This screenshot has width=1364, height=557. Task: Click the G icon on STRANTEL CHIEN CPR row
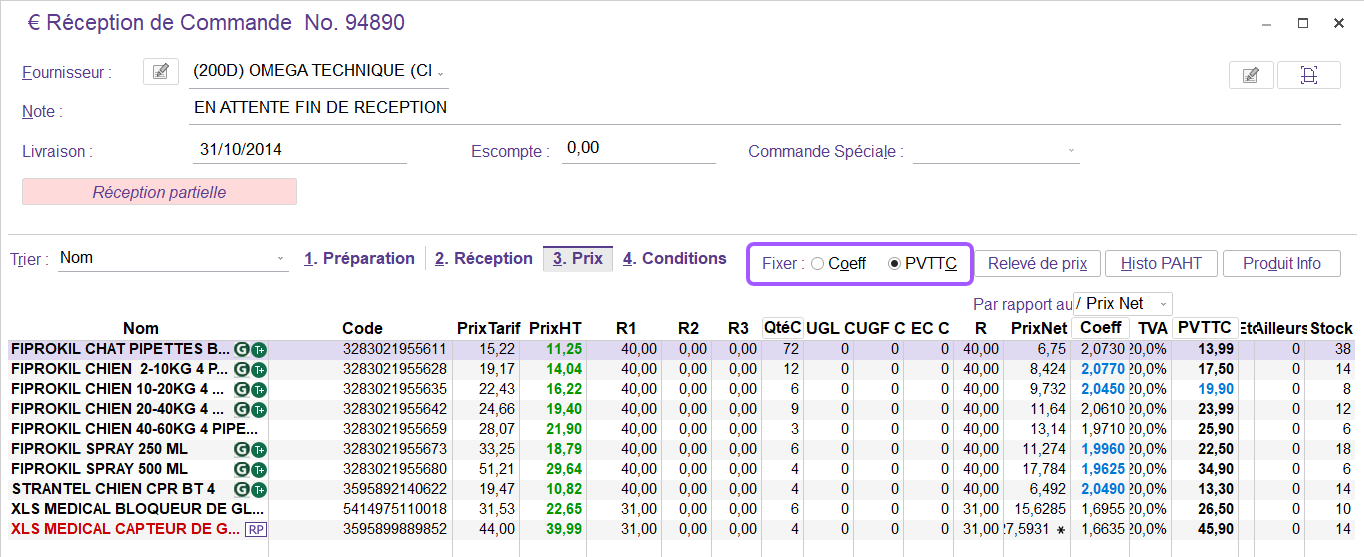coord(241,489)
